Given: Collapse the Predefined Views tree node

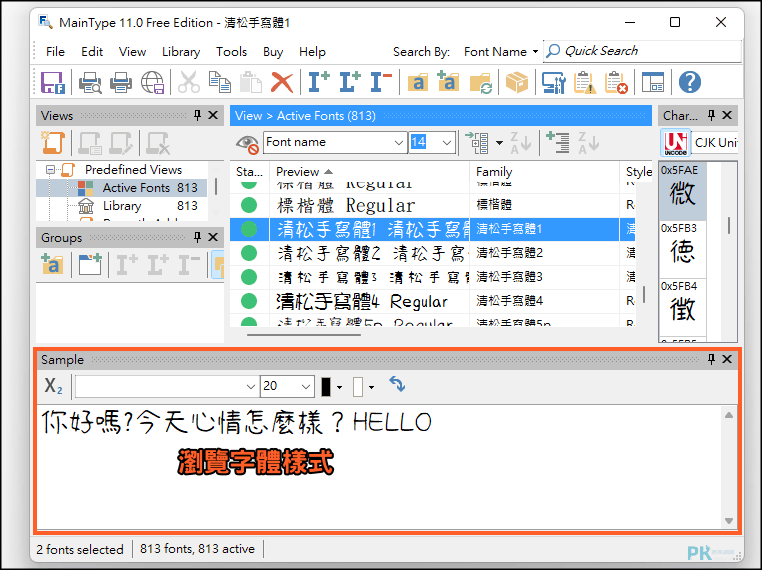Looking at the screenshot, I should (x=50, y=170).
